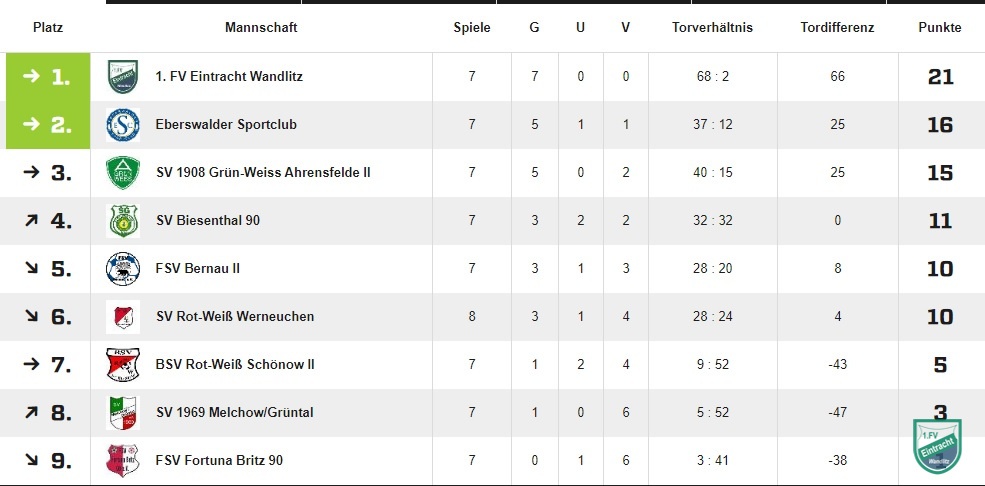The image size is (985, 486).
Task: Click the Tordifferenz column header
Action: click(x=837, y=28)
